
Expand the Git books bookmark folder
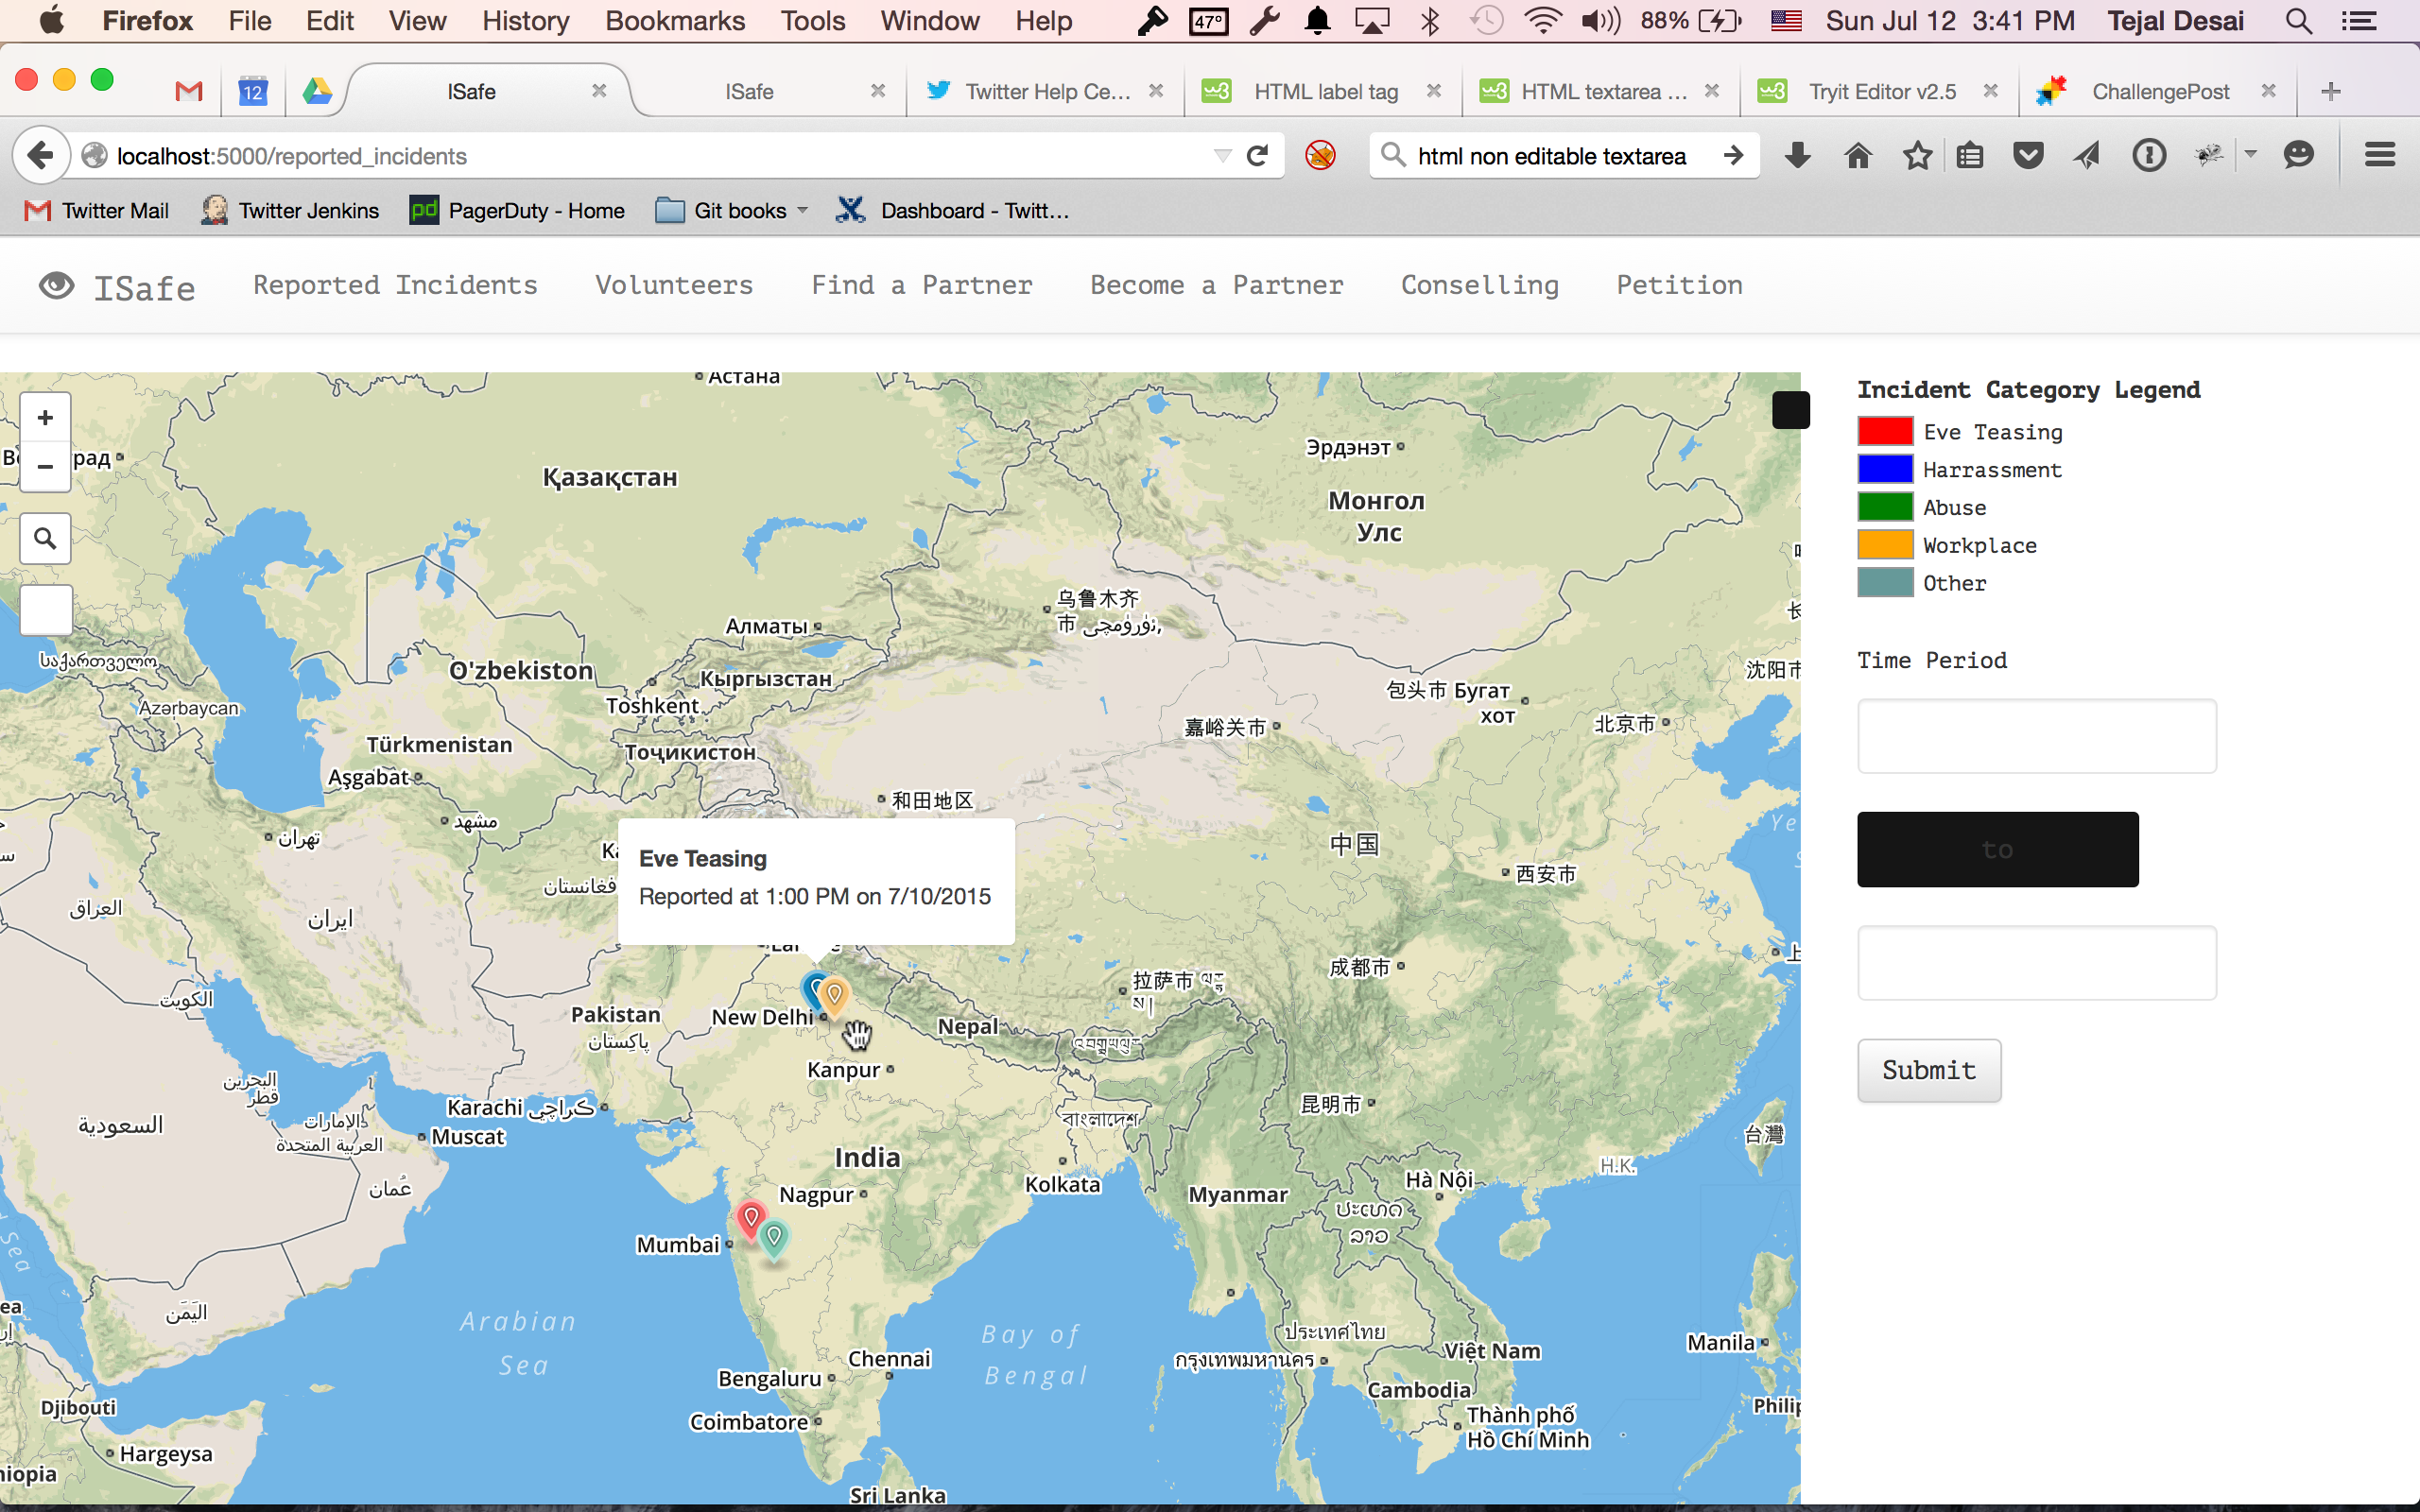731,211
